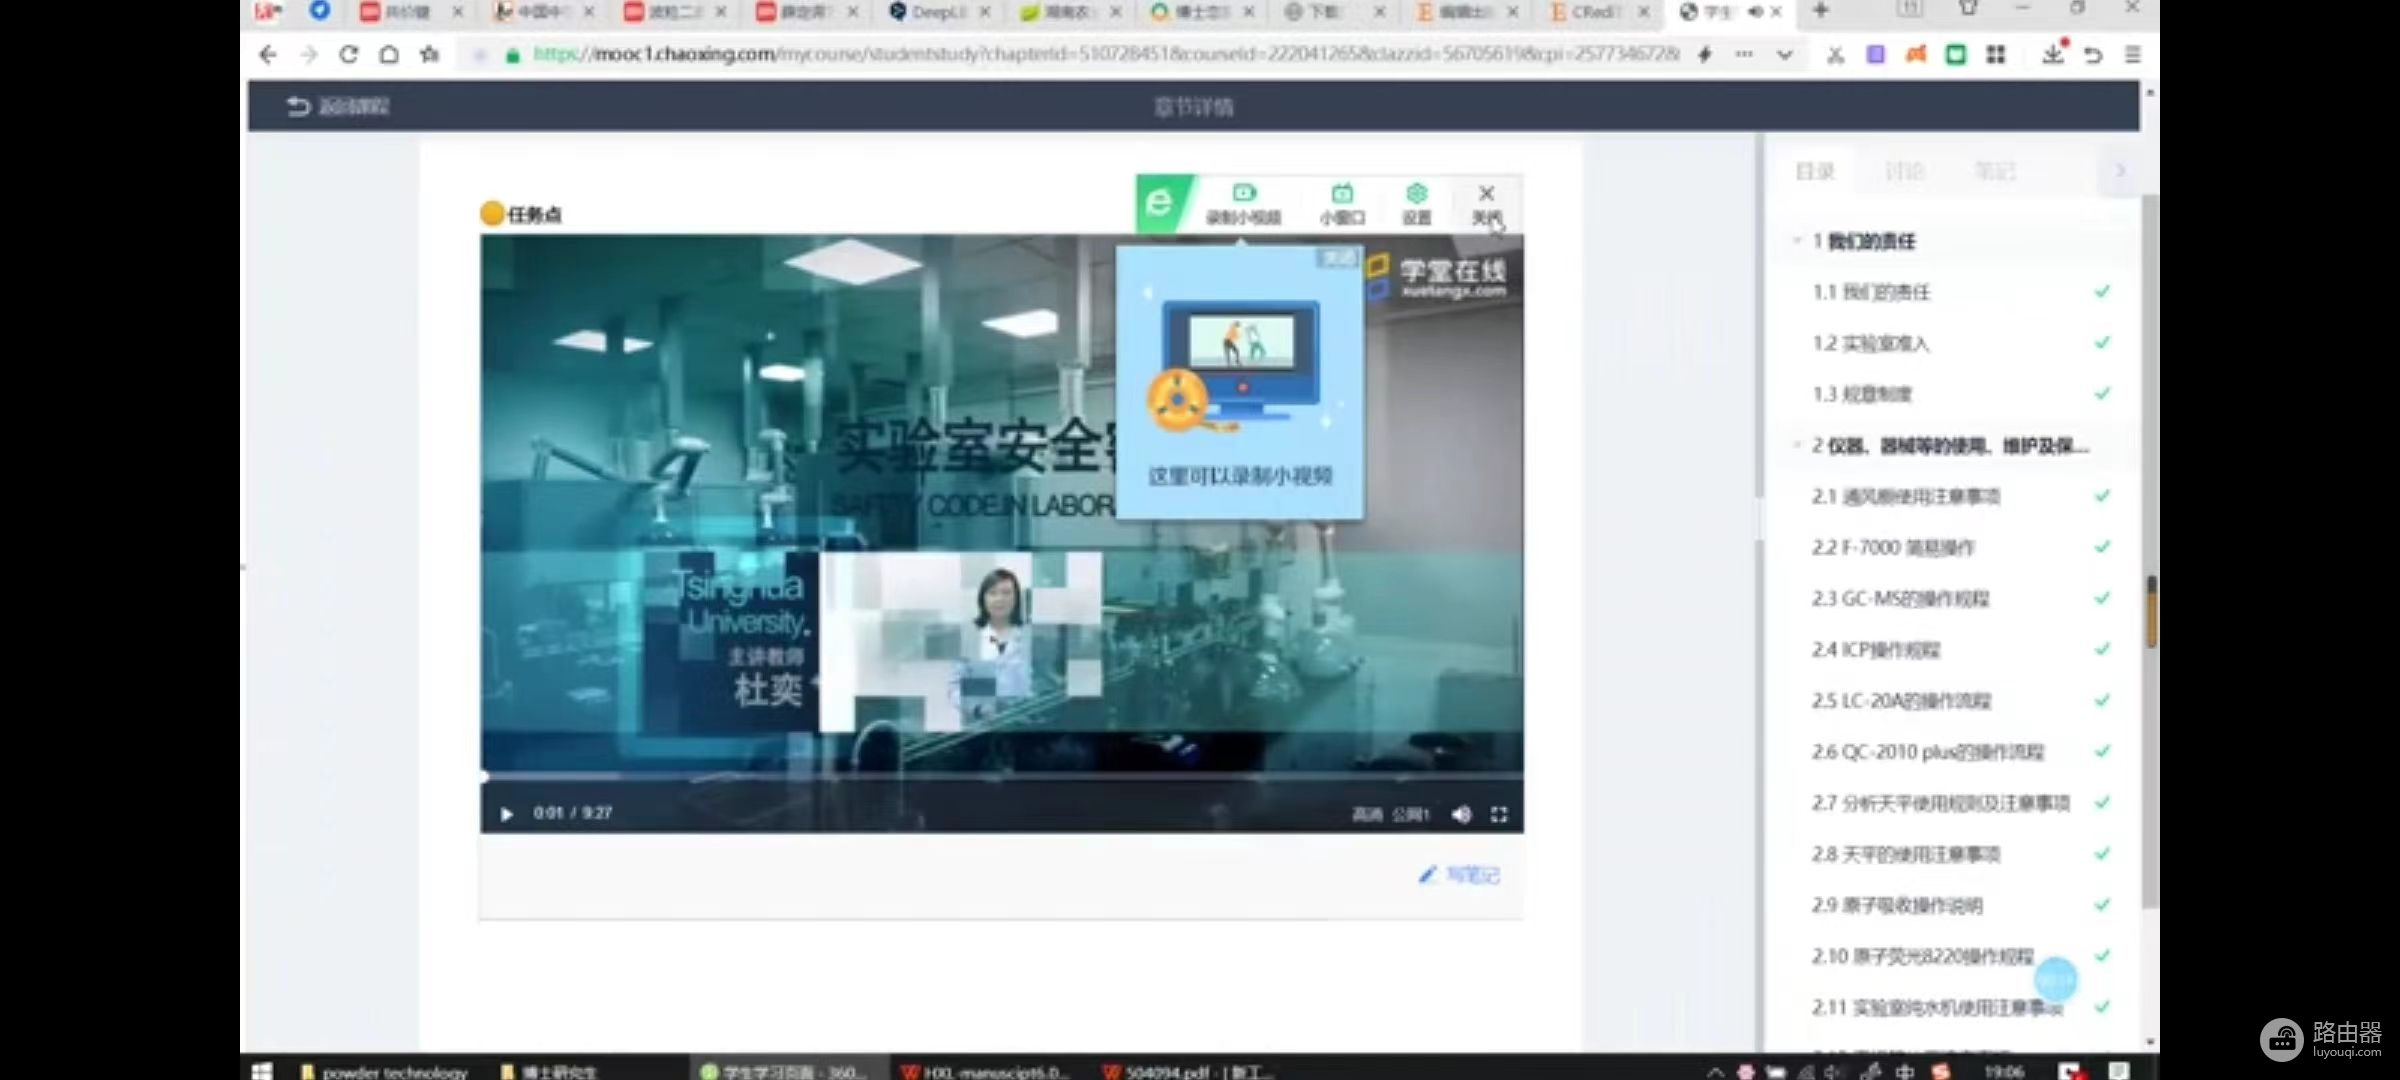Seek along the video progress bar
Viewport: 2400px width, 1080px height.
[x=1002, y=776]
